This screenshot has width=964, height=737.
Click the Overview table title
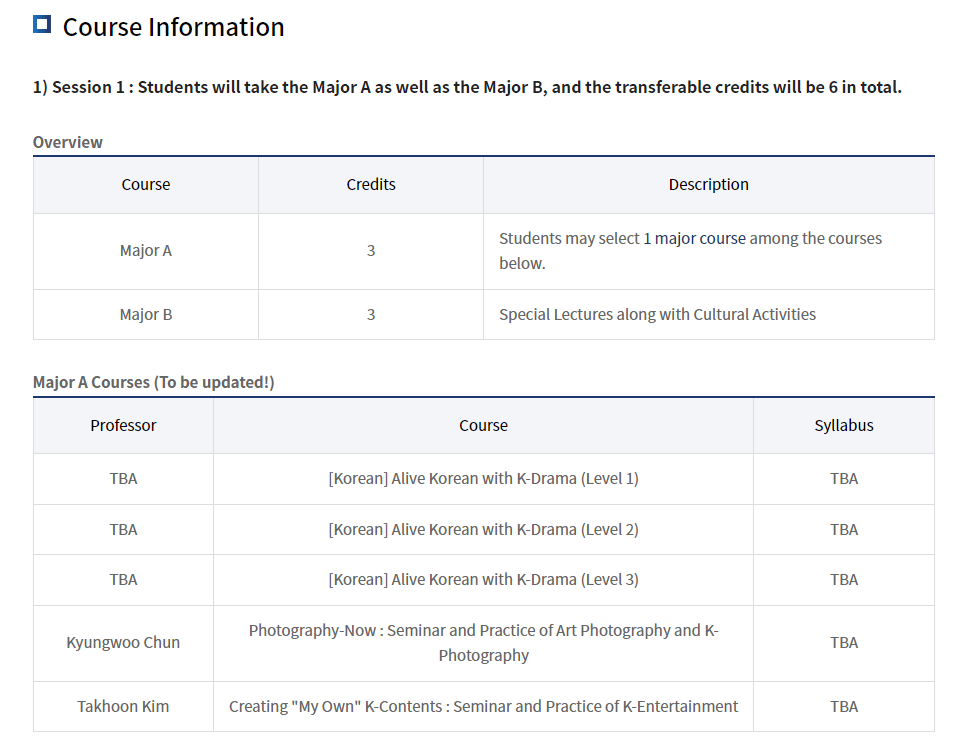(x=68, y=142)
